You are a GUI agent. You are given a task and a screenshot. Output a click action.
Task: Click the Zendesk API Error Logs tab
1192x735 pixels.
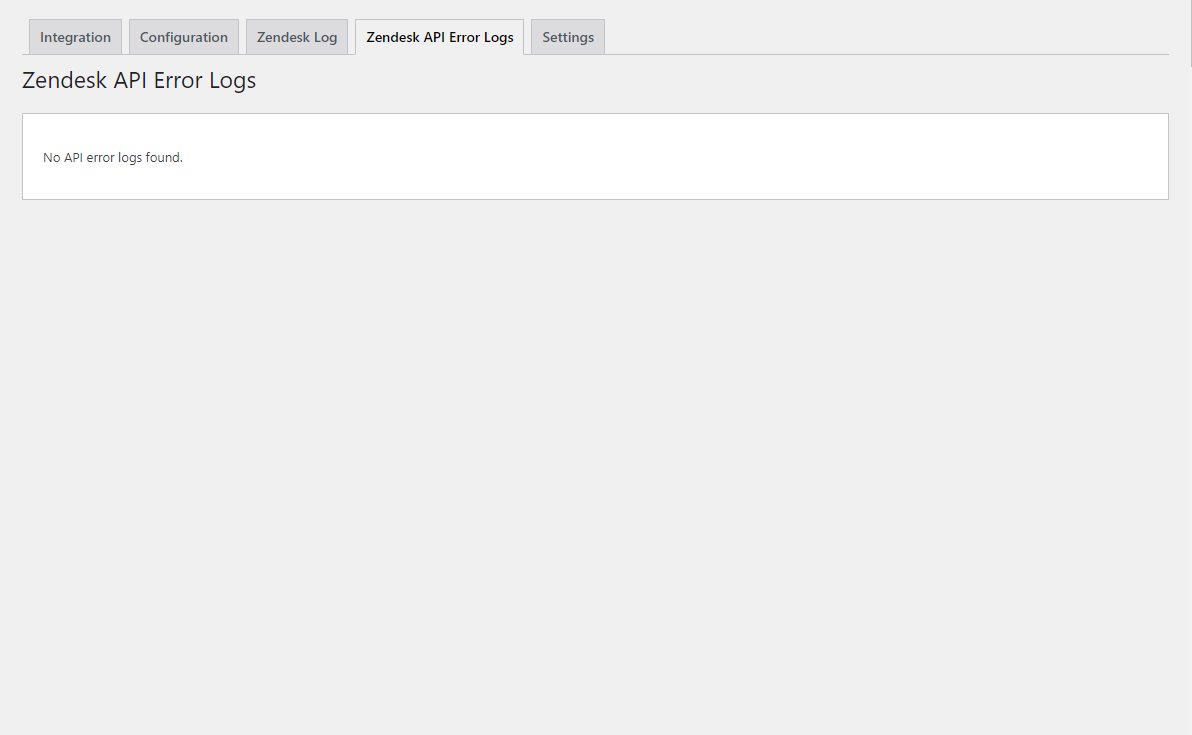pos(439,37)
